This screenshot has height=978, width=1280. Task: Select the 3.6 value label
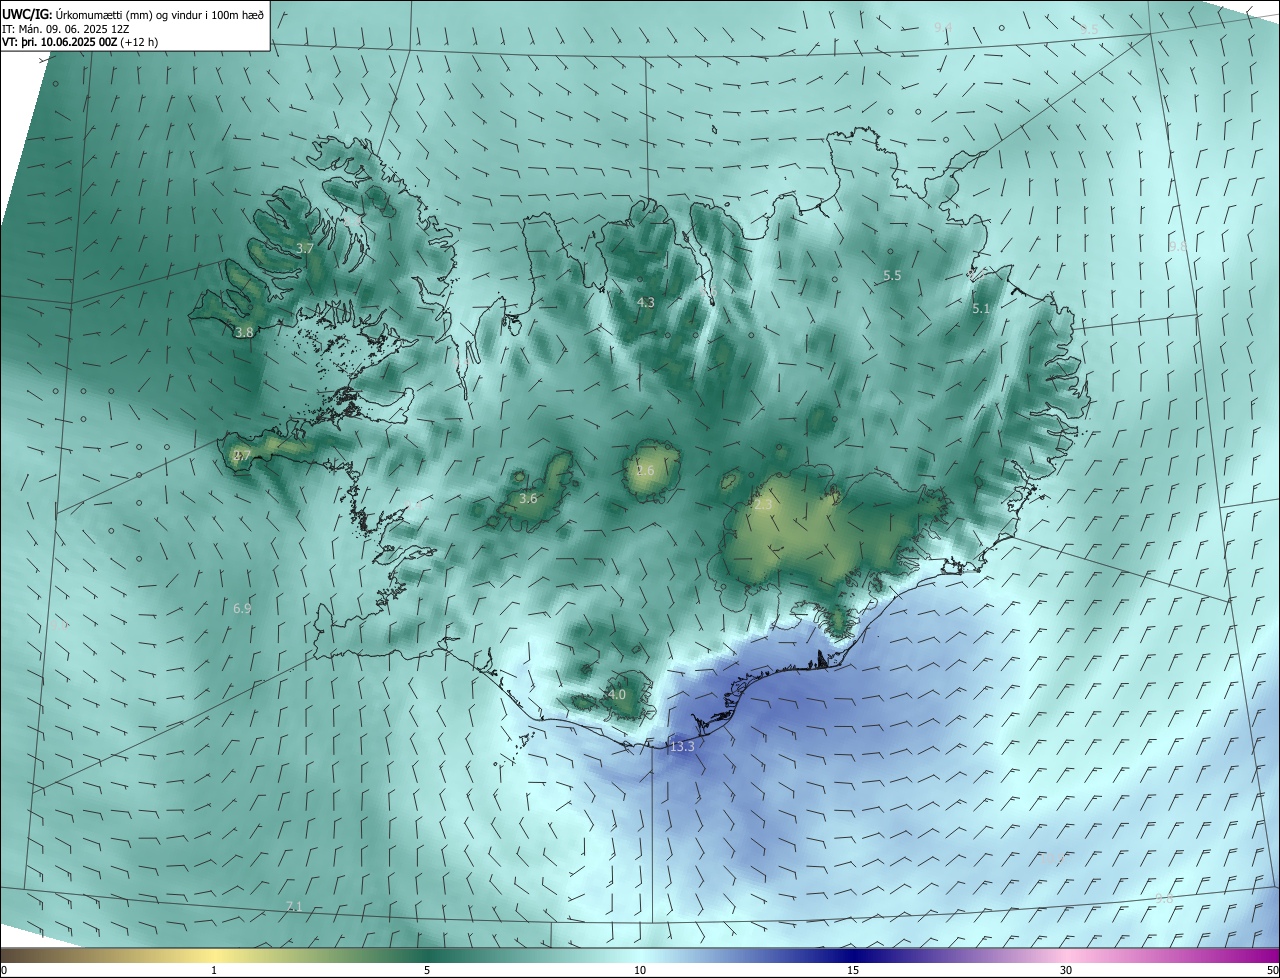(528, 498)
